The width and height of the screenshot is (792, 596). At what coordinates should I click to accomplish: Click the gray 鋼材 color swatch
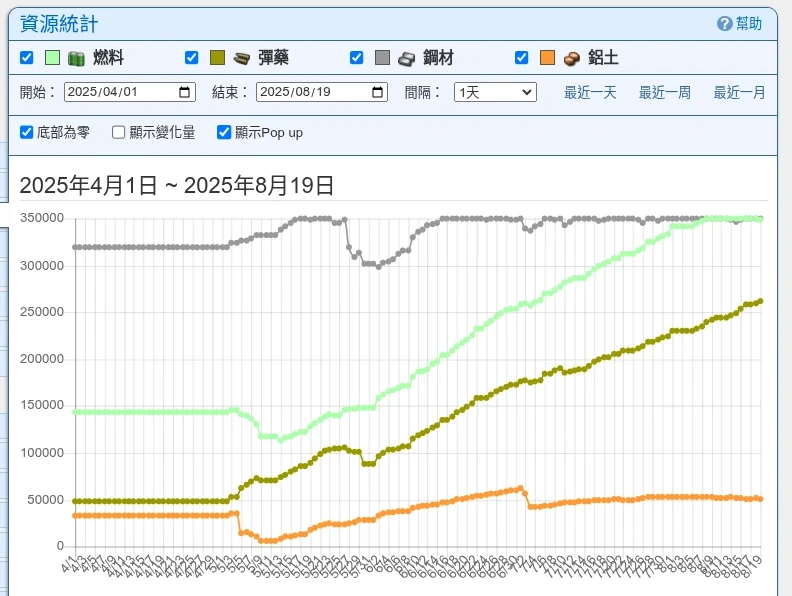click(x=382, y=58)
